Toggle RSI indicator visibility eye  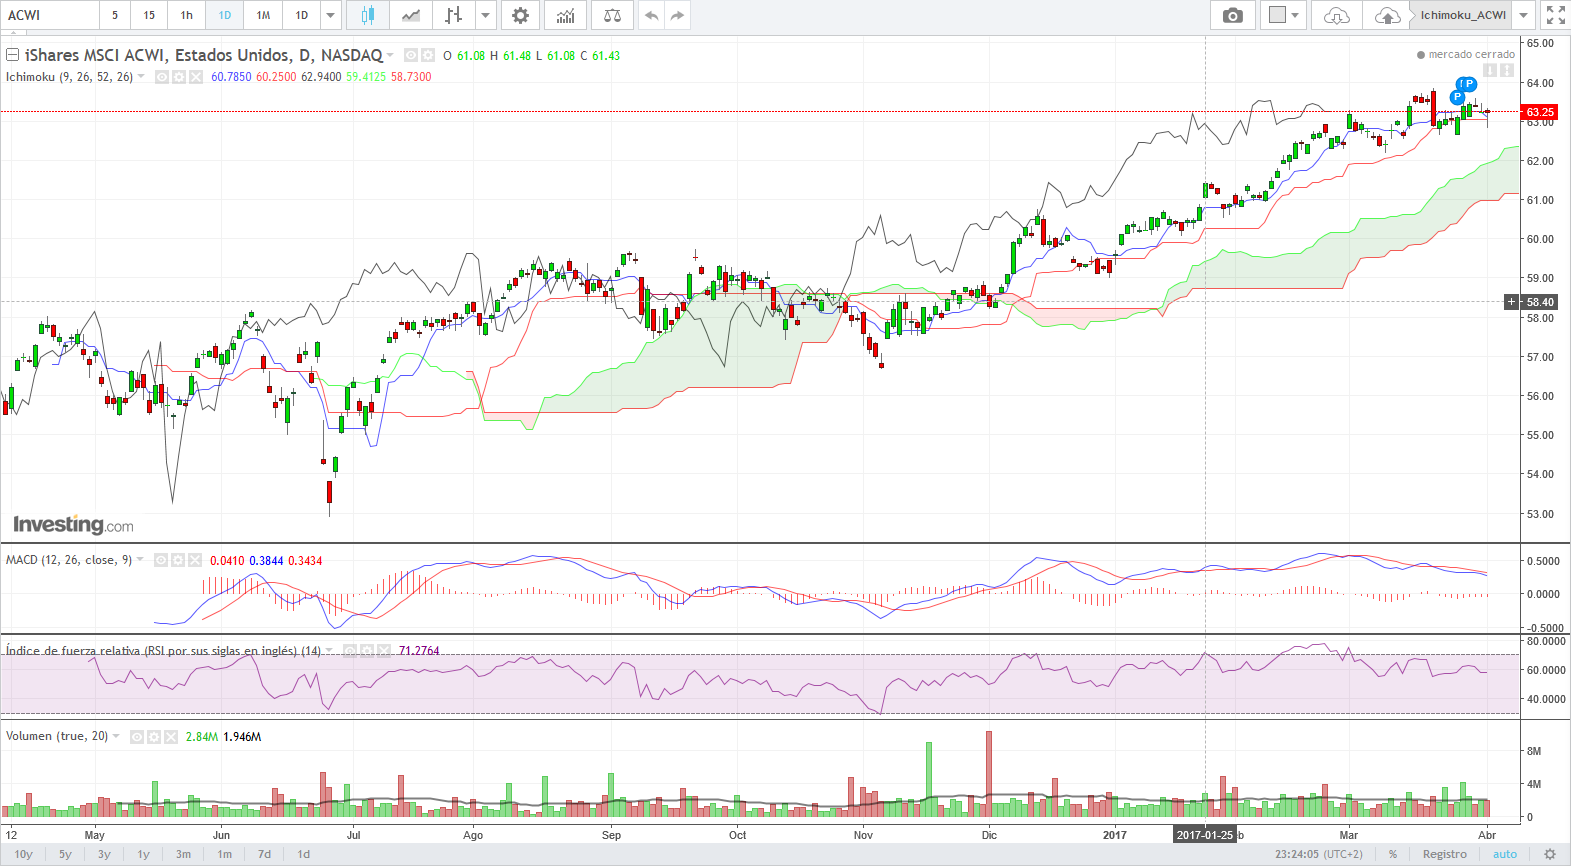pyautogui.click(x=350, y=650)
